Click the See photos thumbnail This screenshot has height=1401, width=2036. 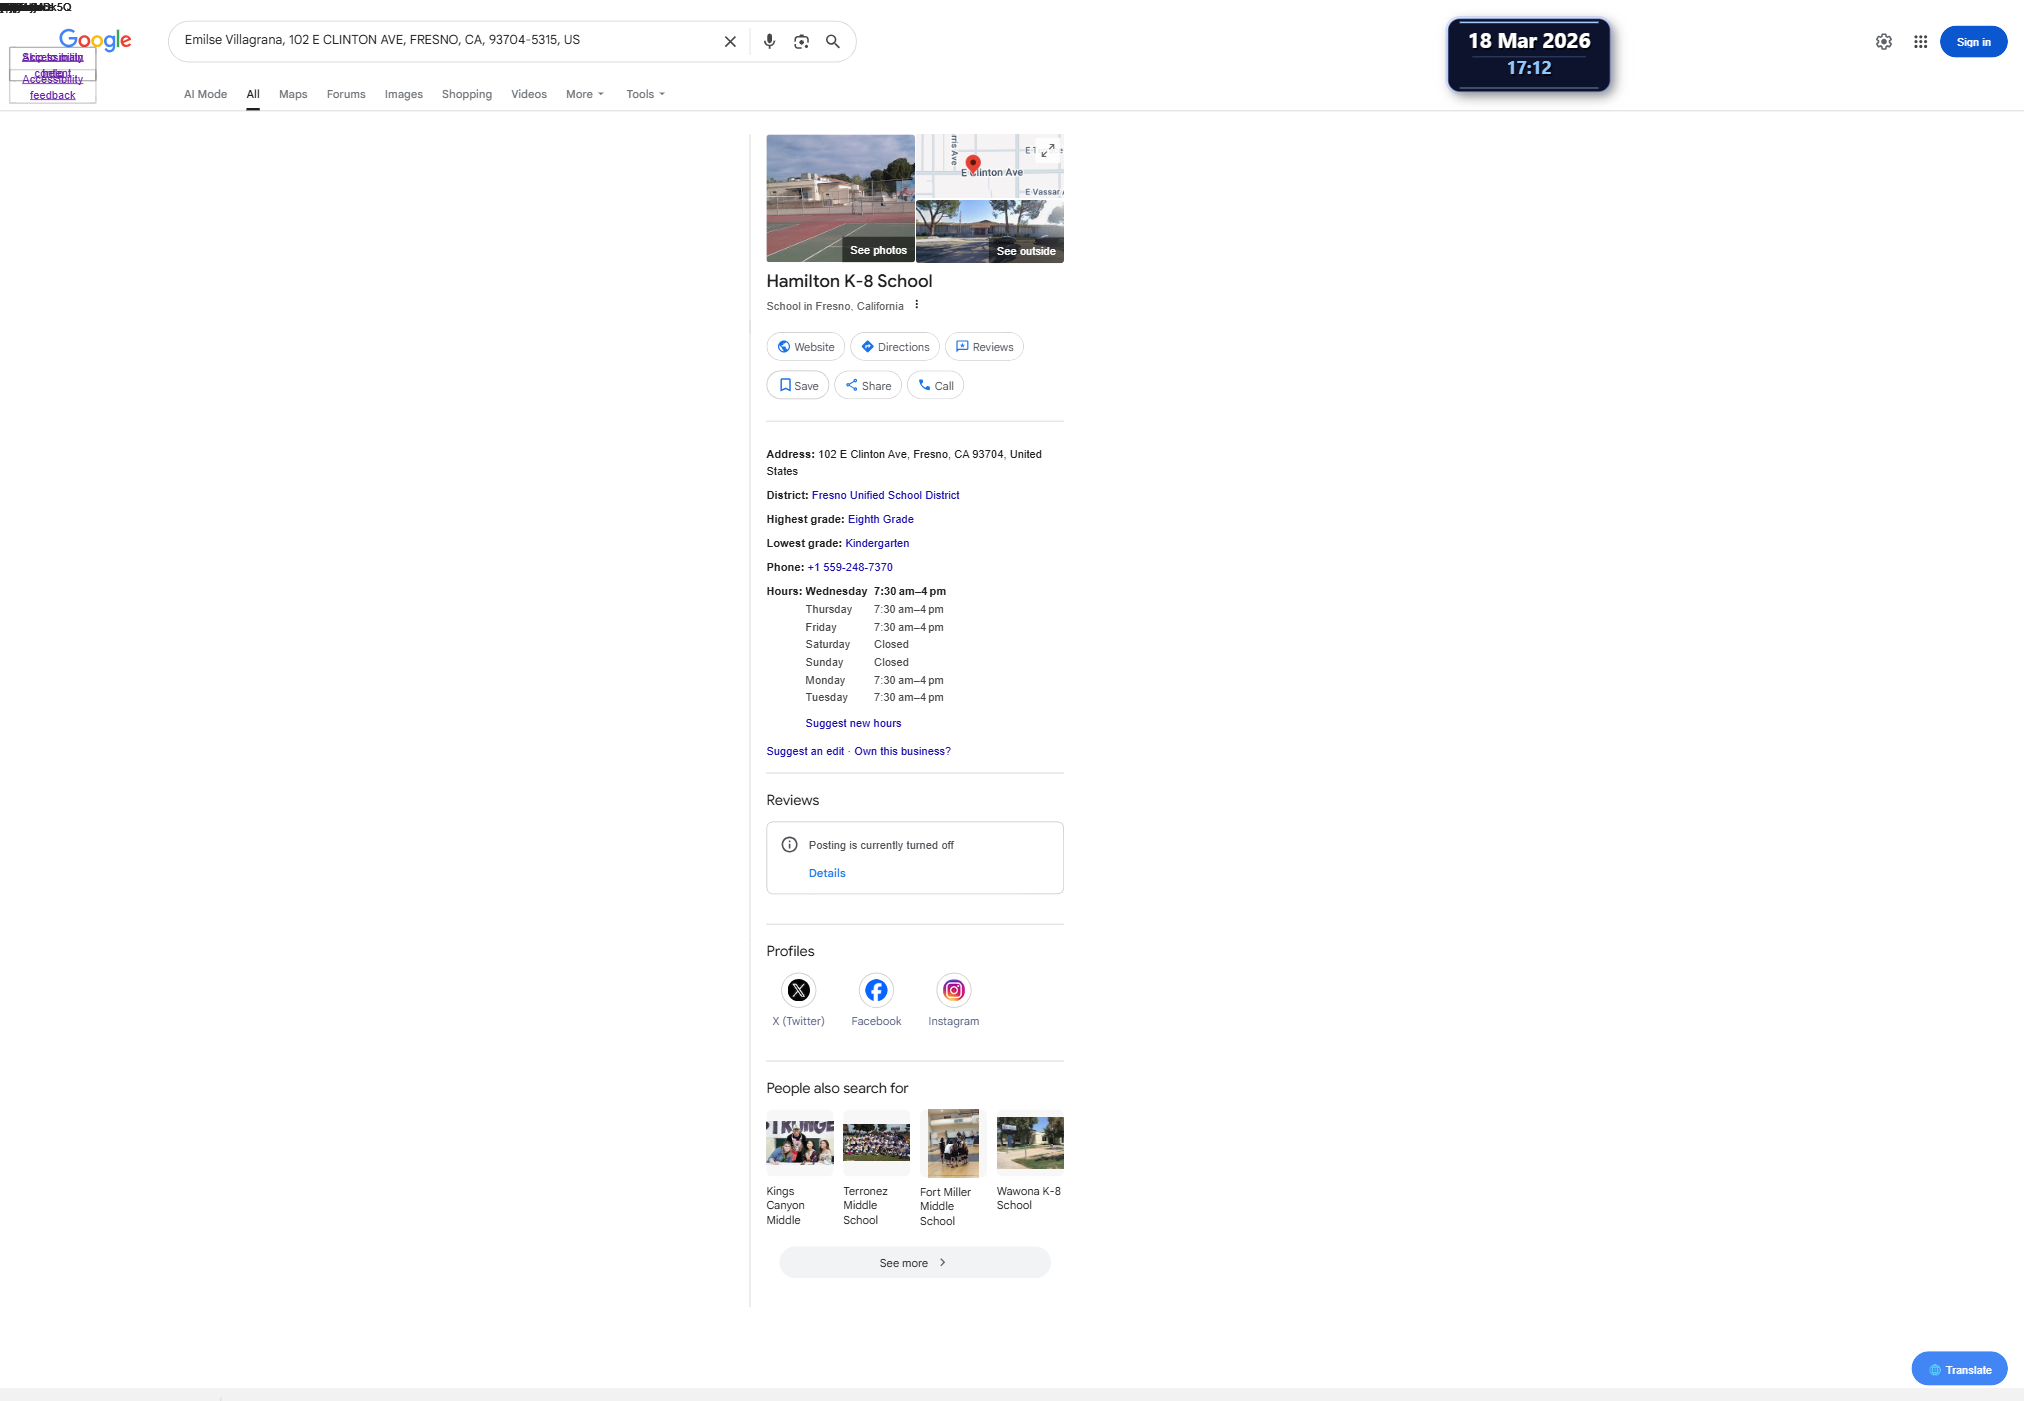coord(840,198)
